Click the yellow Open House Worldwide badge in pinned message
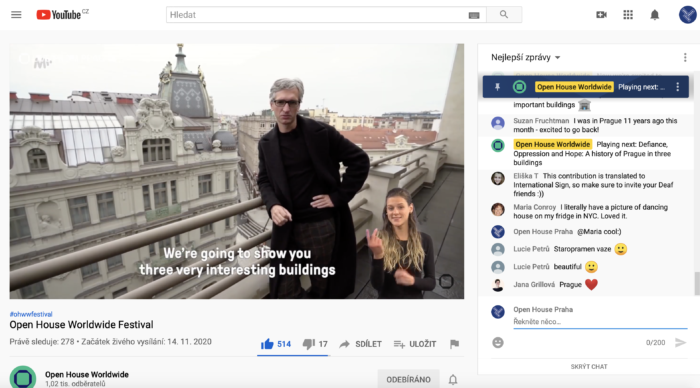 574,87
